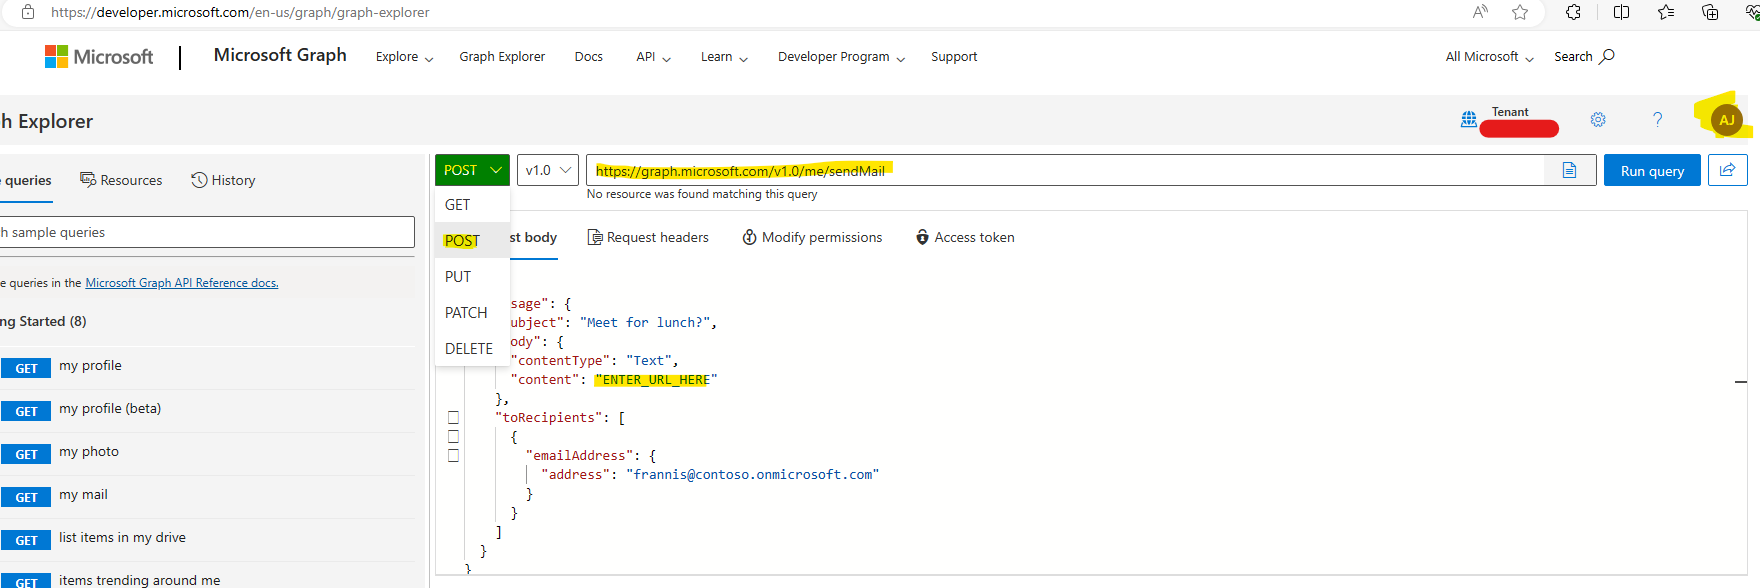Toggle fold box beside emailAddress line
This screenshot has height=588, width=1760.
(x=453, y=456)
